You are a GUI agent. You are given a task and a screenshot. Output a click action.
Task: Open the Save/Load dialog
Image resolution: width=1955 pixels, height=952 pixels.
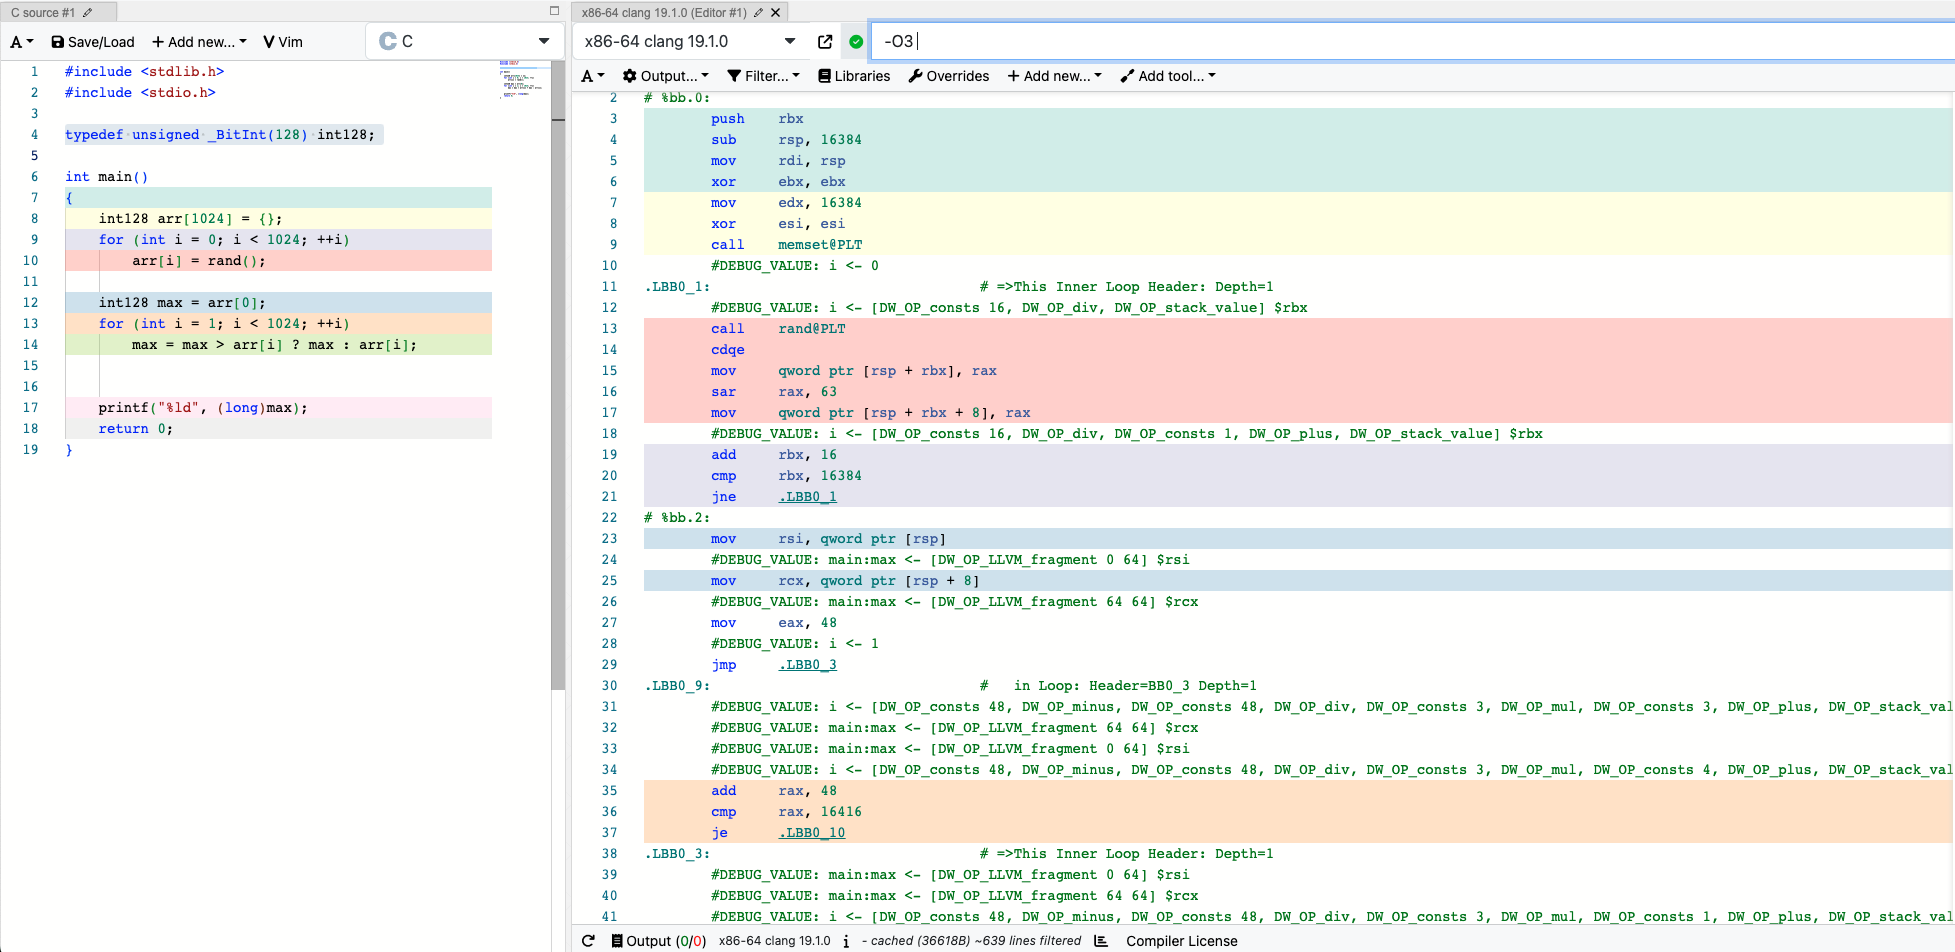[x=92, y=42]
